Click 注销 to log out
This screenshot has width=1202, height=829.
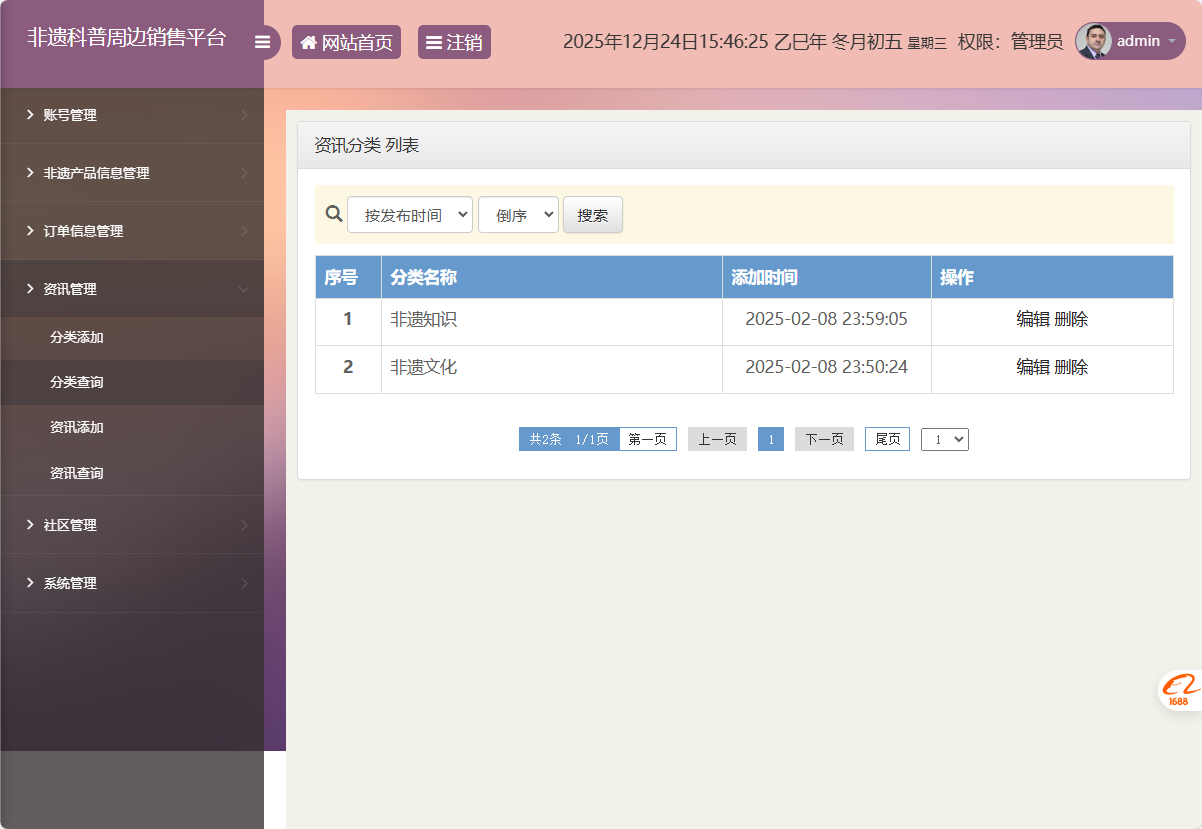click(x=454, y=42)
